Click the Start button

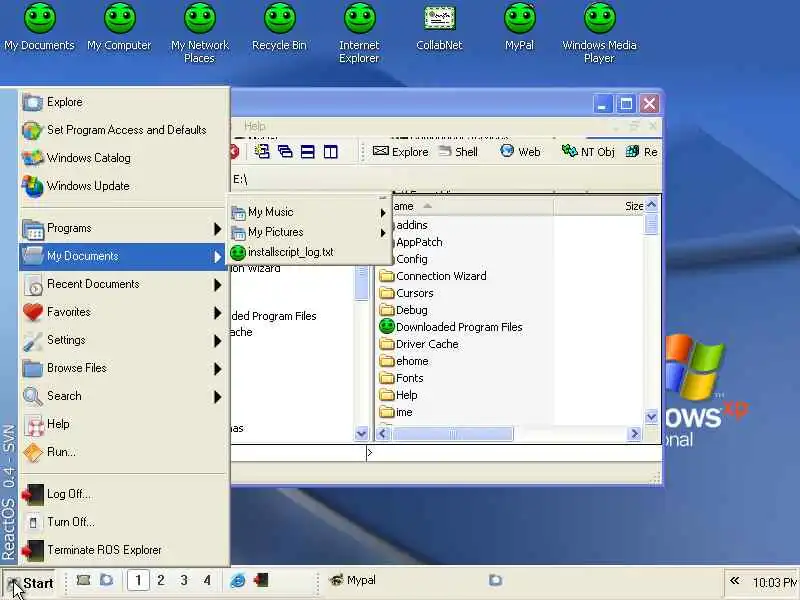(x=30, y=583)
